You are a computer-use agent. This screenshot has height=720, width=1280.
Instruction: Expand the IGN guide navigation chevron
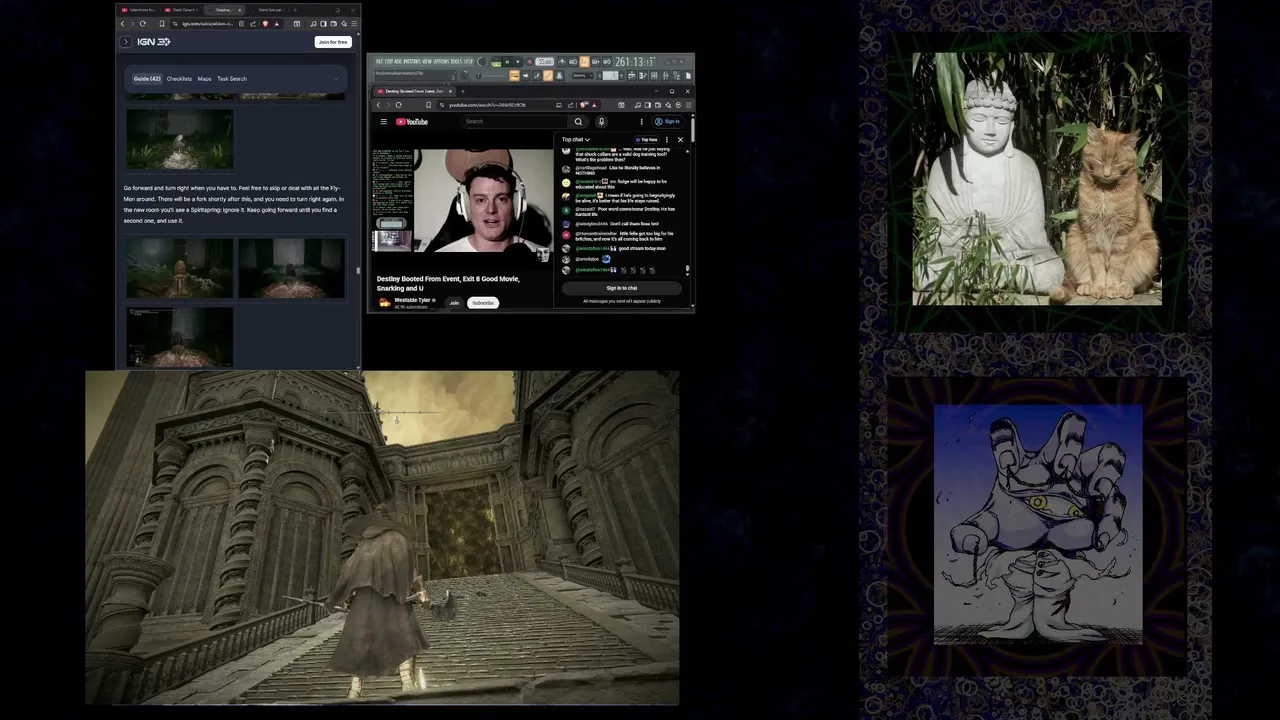click(x=337, y=79)
